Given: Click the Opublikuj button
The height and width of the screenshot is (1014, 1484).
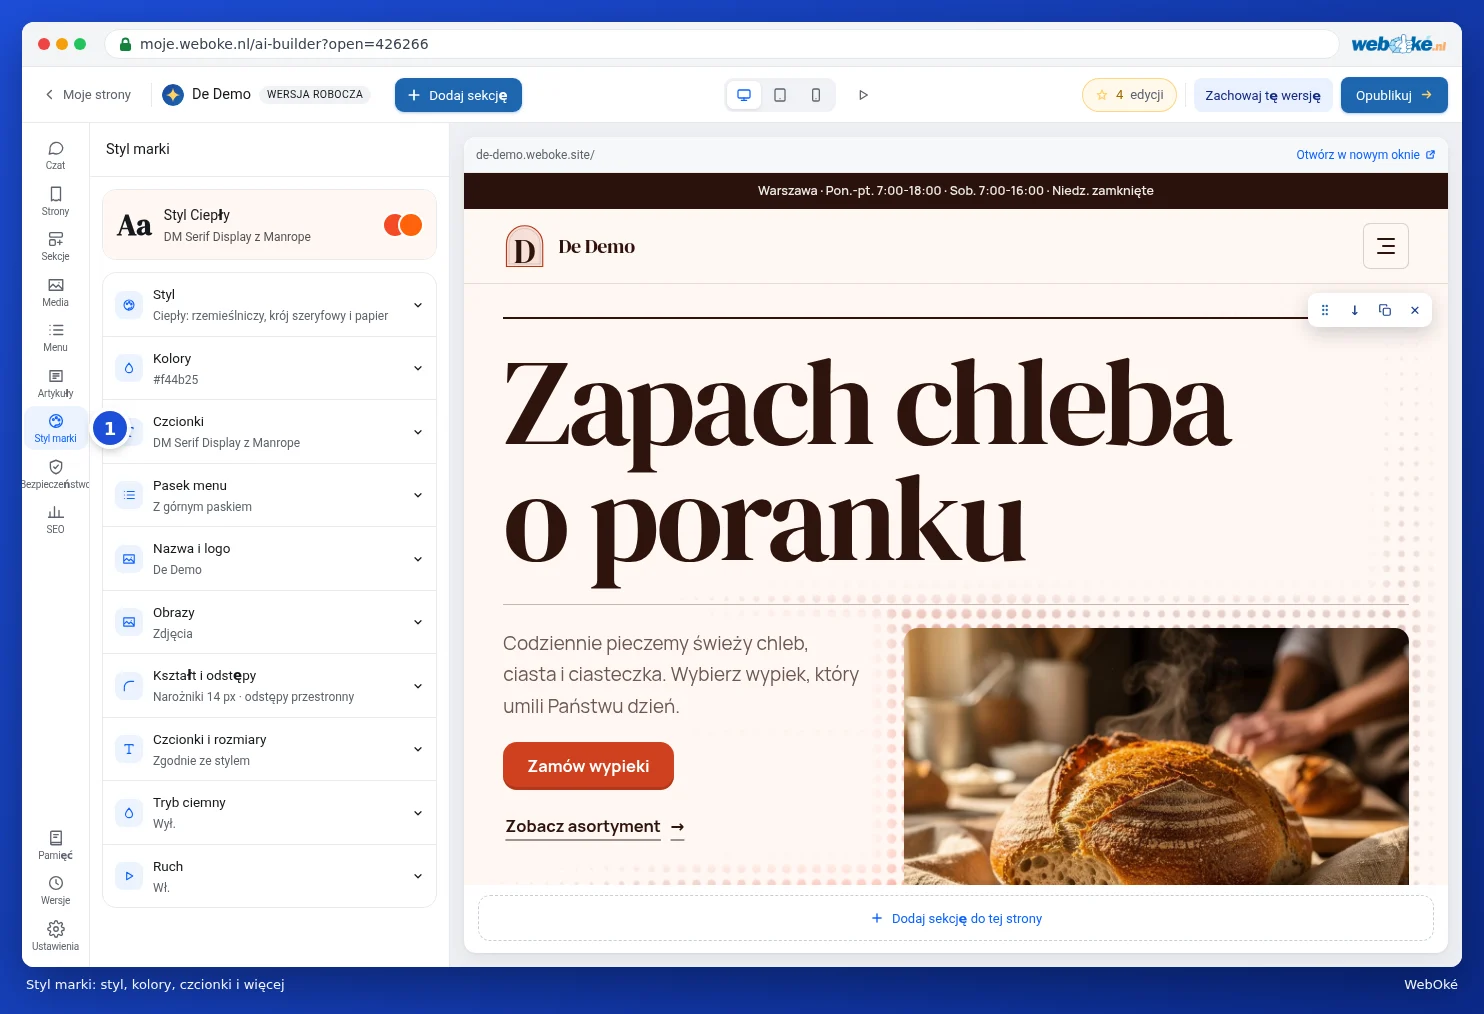Looking at the screenshot, I should pos(1394,95).
